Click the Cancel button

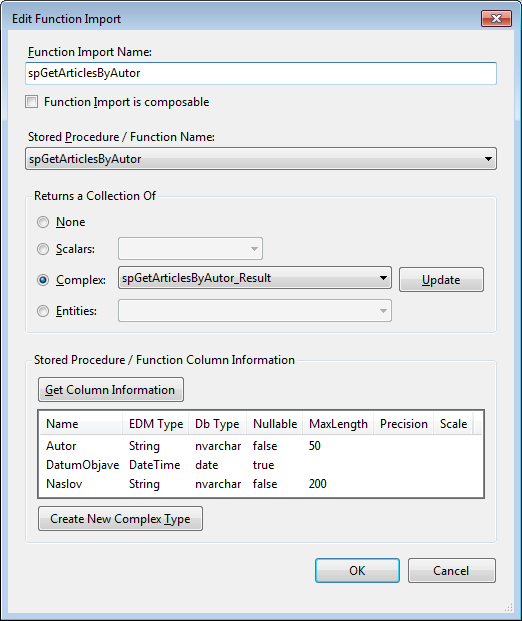[452, 571]
